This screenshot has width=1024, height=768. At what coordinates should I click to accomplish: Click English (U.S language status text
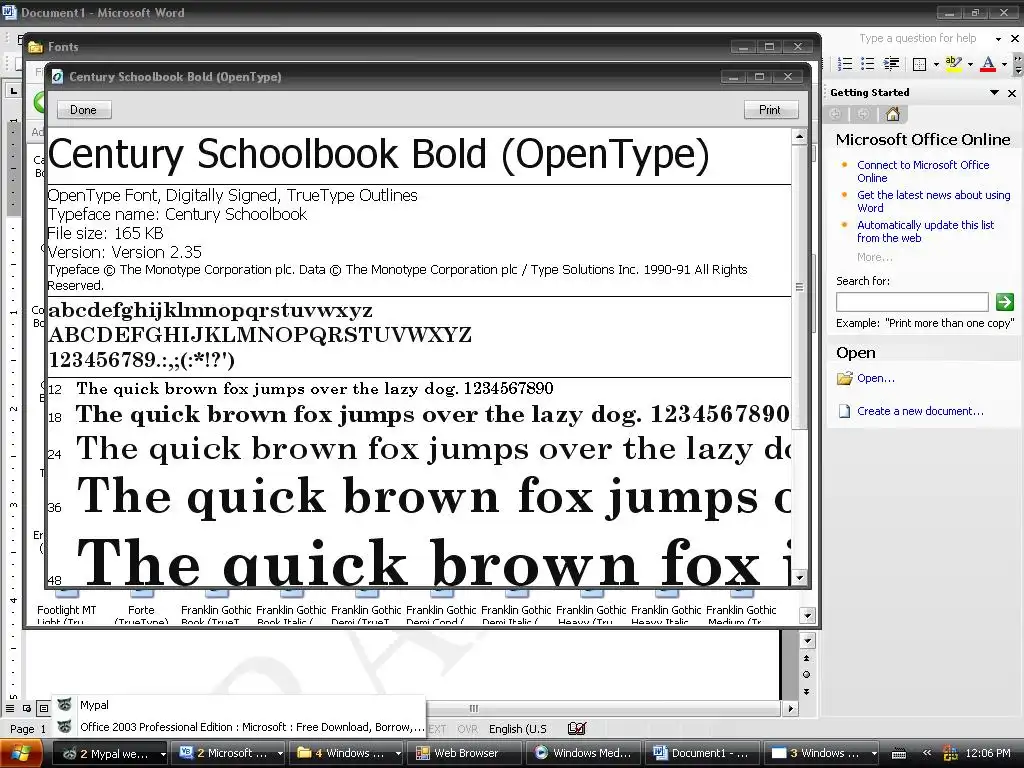[518, 729]
